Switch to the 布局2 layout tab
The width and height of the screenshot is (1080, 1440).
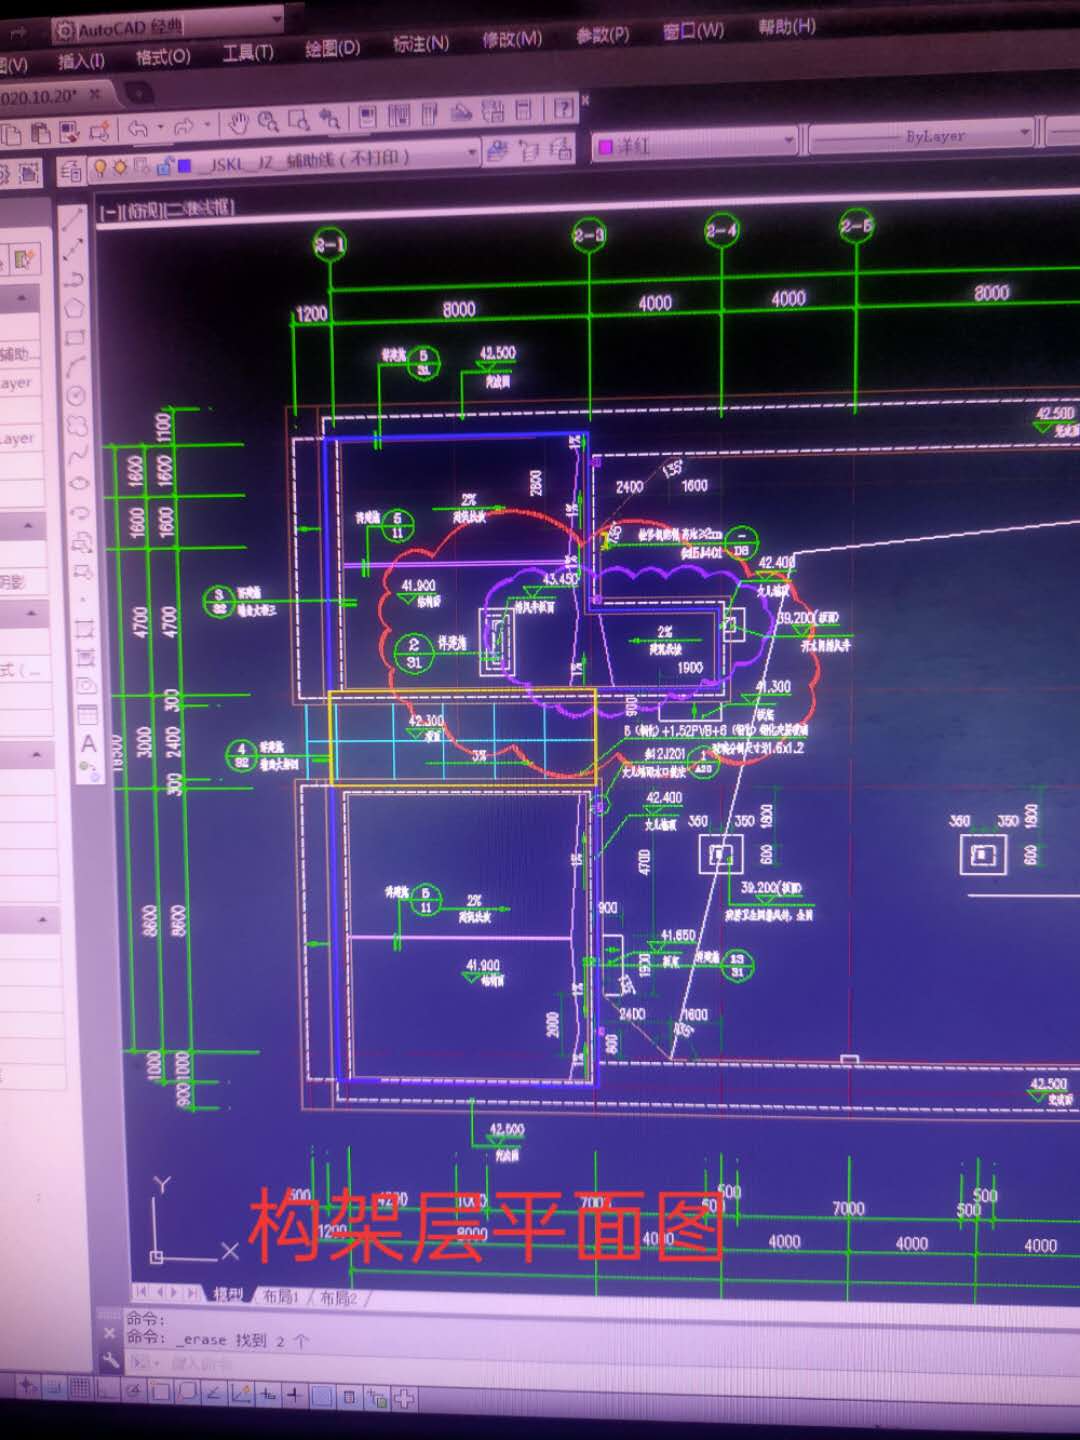pos(338,1298)
